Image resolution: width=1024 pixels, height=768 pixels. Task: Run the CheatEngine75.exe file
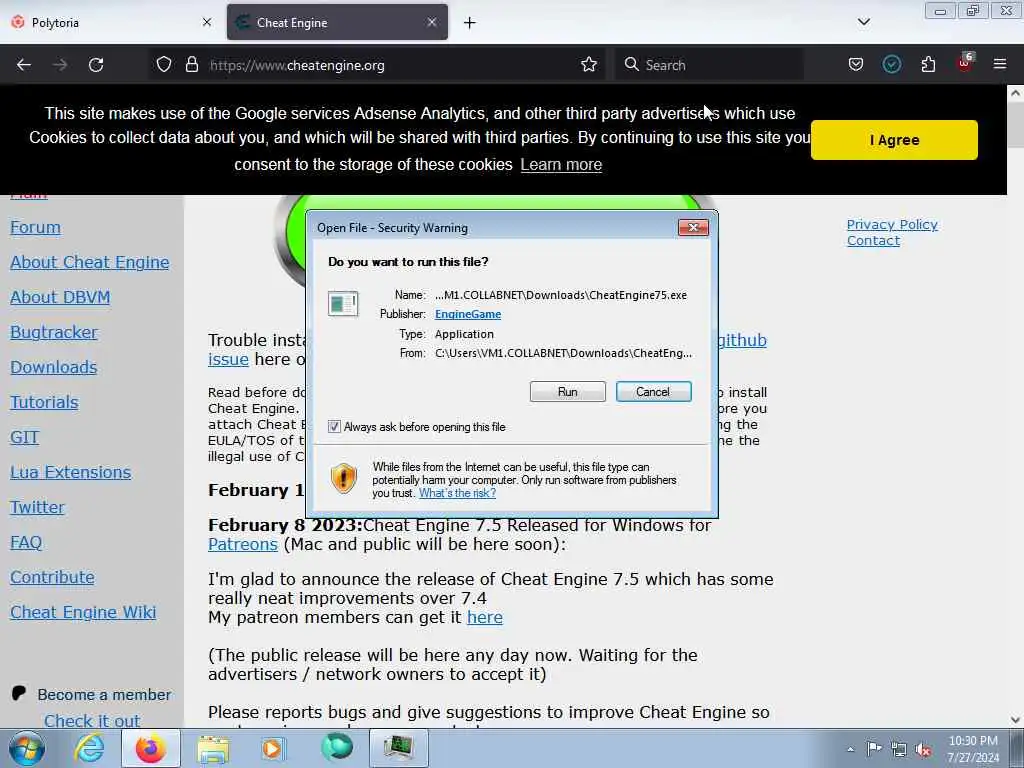pos(568,392)
